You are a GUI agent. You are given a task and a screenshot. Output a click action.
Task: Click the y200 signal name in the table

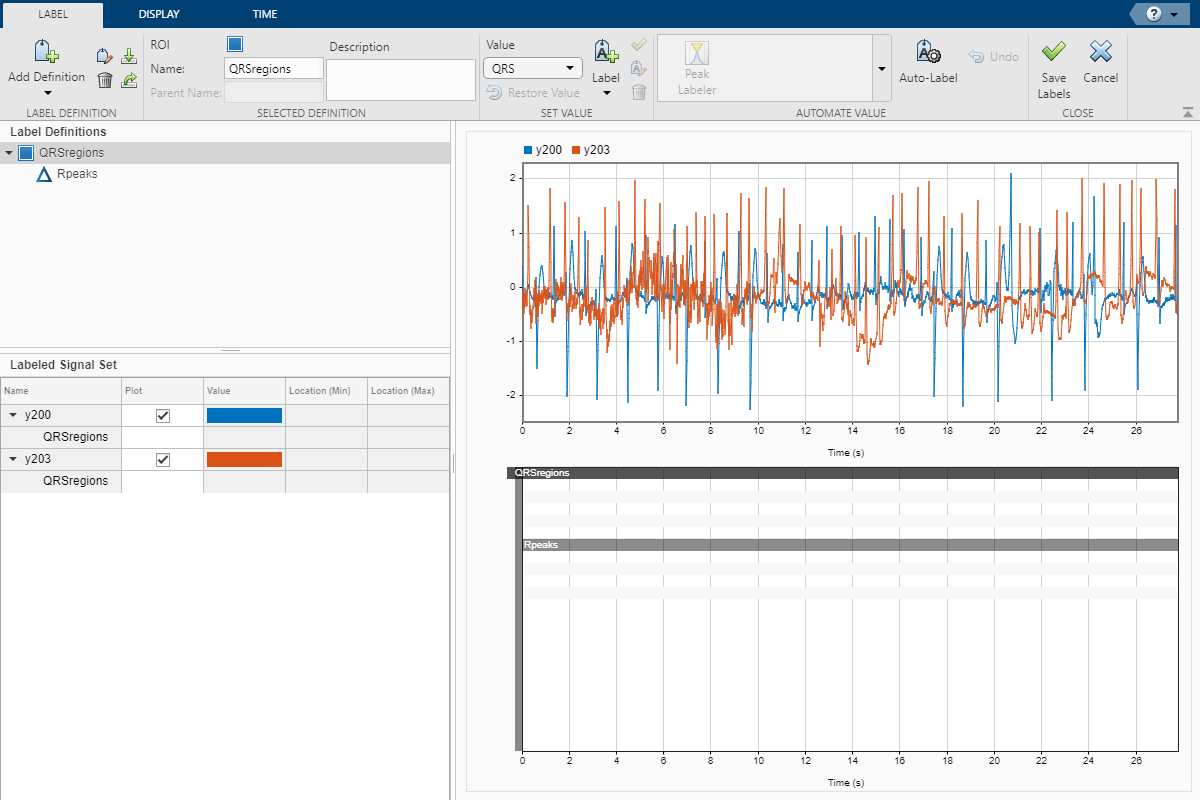(38, 415)
